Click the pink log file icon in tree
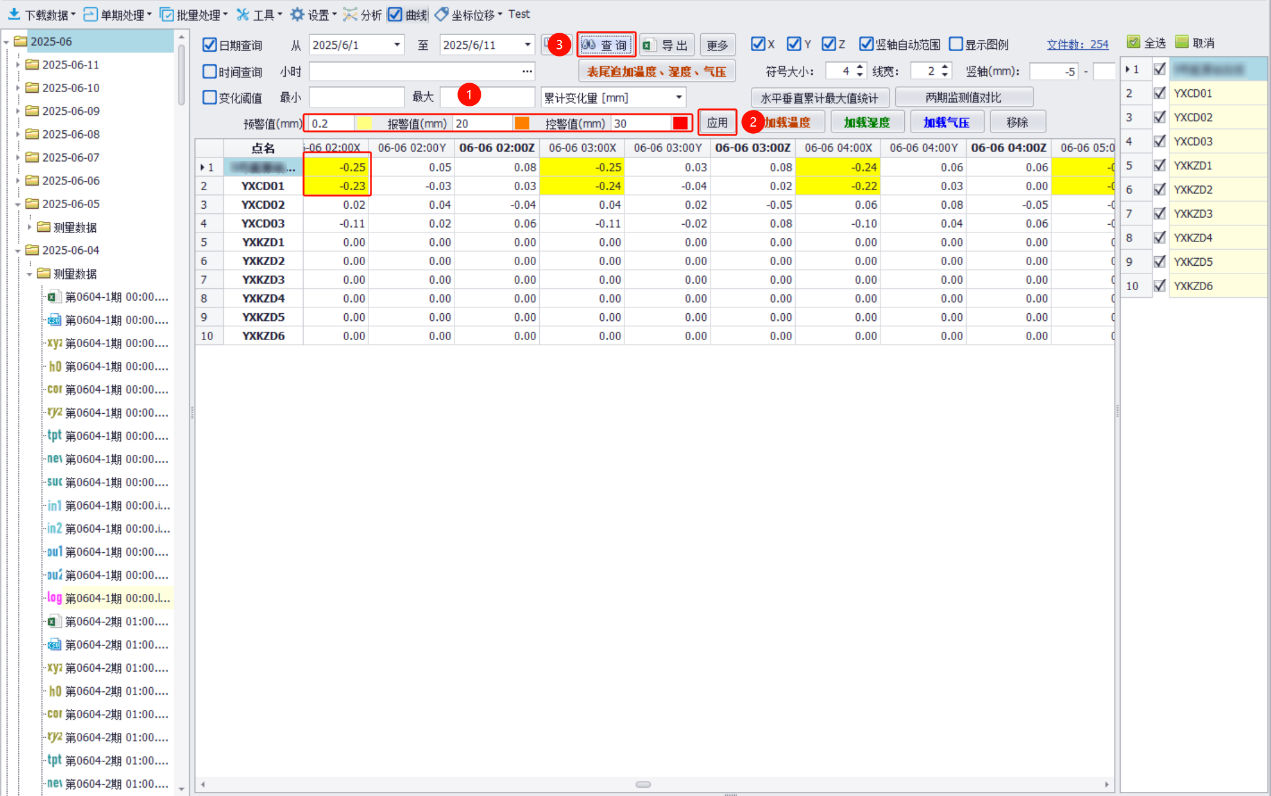Viewport: 1271px width, 796px height. 54,598
